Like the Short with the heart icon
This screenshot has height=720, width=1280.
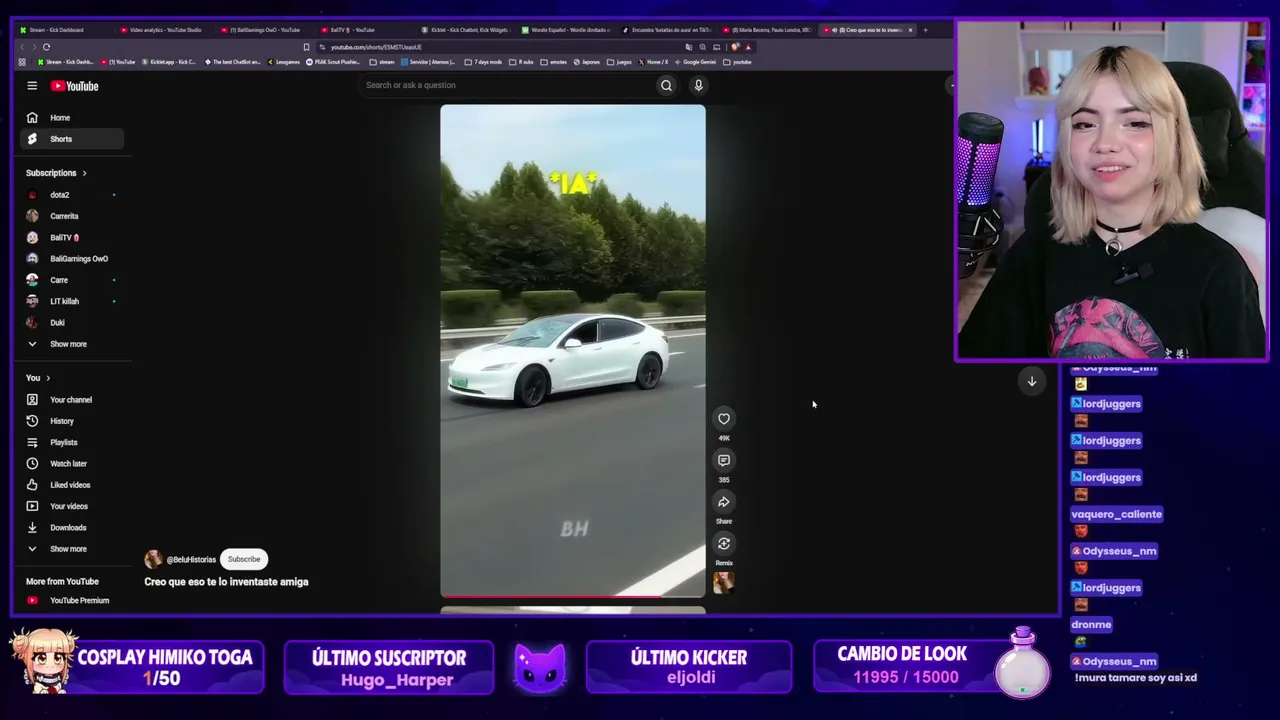pyautogui.click(x=724, y=419)
